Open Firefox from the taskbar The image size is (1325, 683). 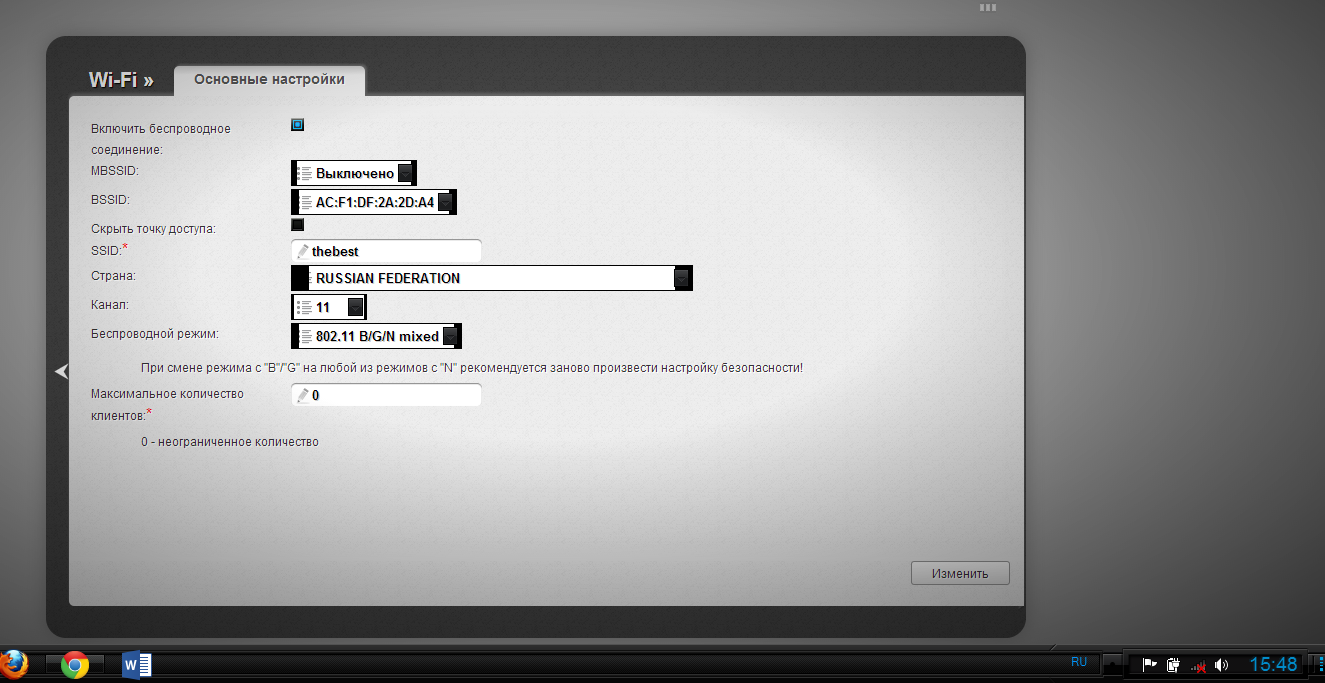point(14,664)
